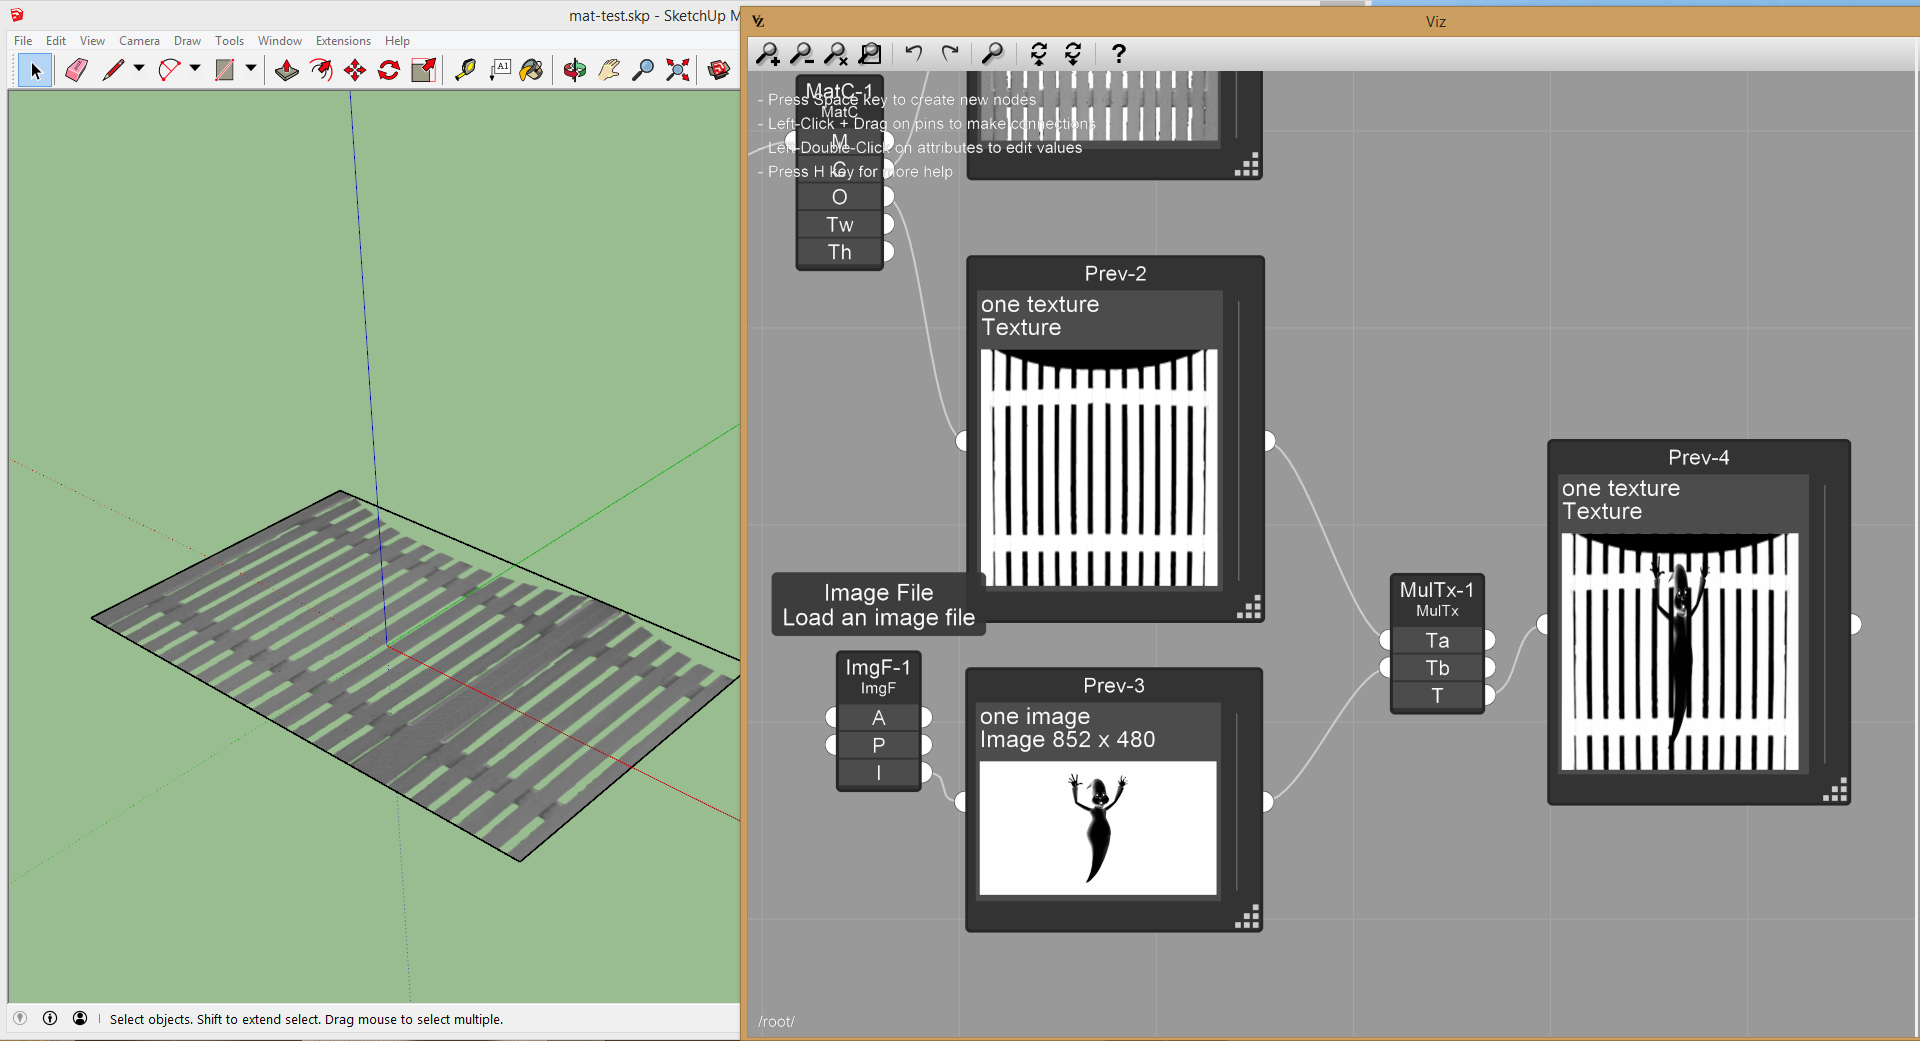Image resolution: width=1920 pixels, height=1041 pixels.
Task: Undo last action in Viz toolbar
Action: click(913, 54)
